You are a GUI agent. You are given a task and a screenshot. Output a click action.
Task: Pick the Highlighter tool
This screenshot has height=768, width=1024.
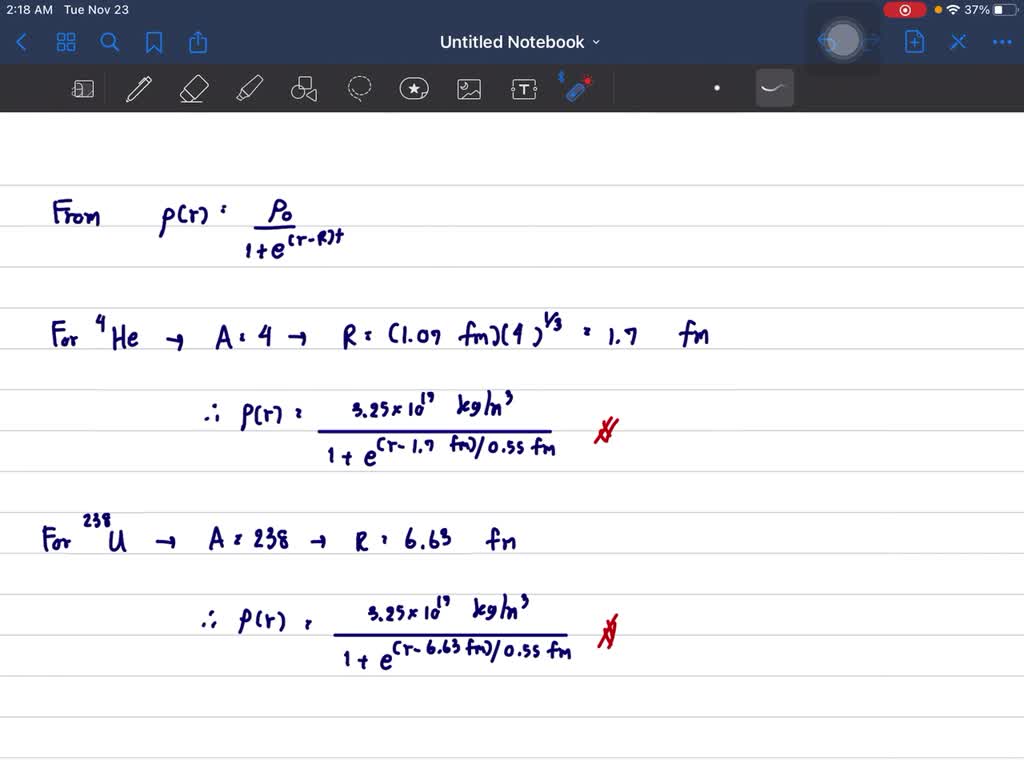249,88
